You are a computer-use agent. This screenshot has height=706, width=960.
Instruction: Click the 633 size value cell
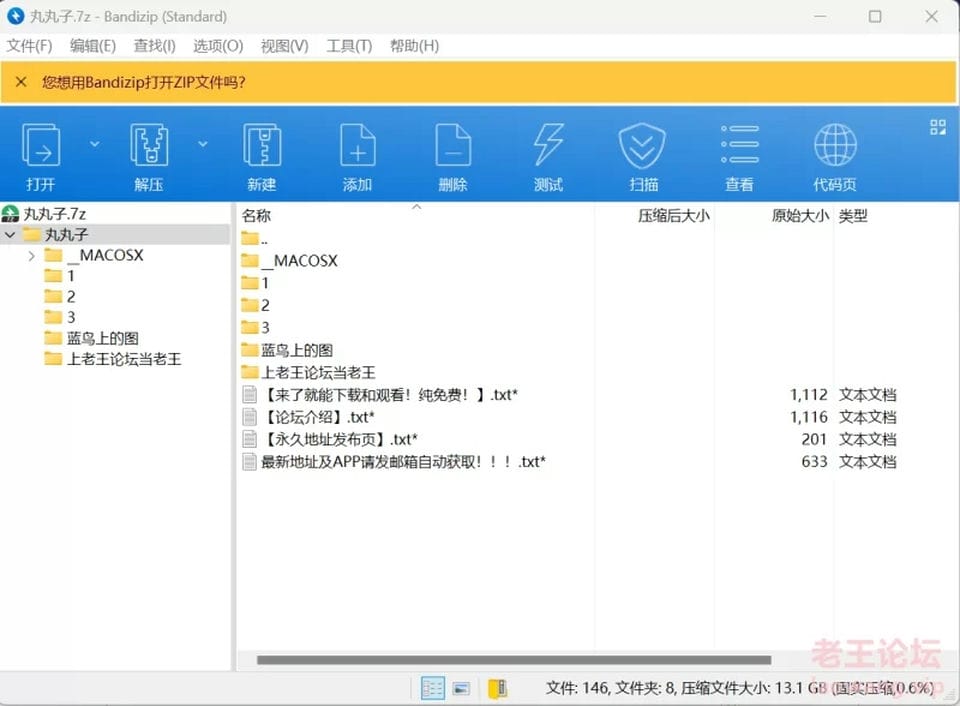click(x=814, y=462)
